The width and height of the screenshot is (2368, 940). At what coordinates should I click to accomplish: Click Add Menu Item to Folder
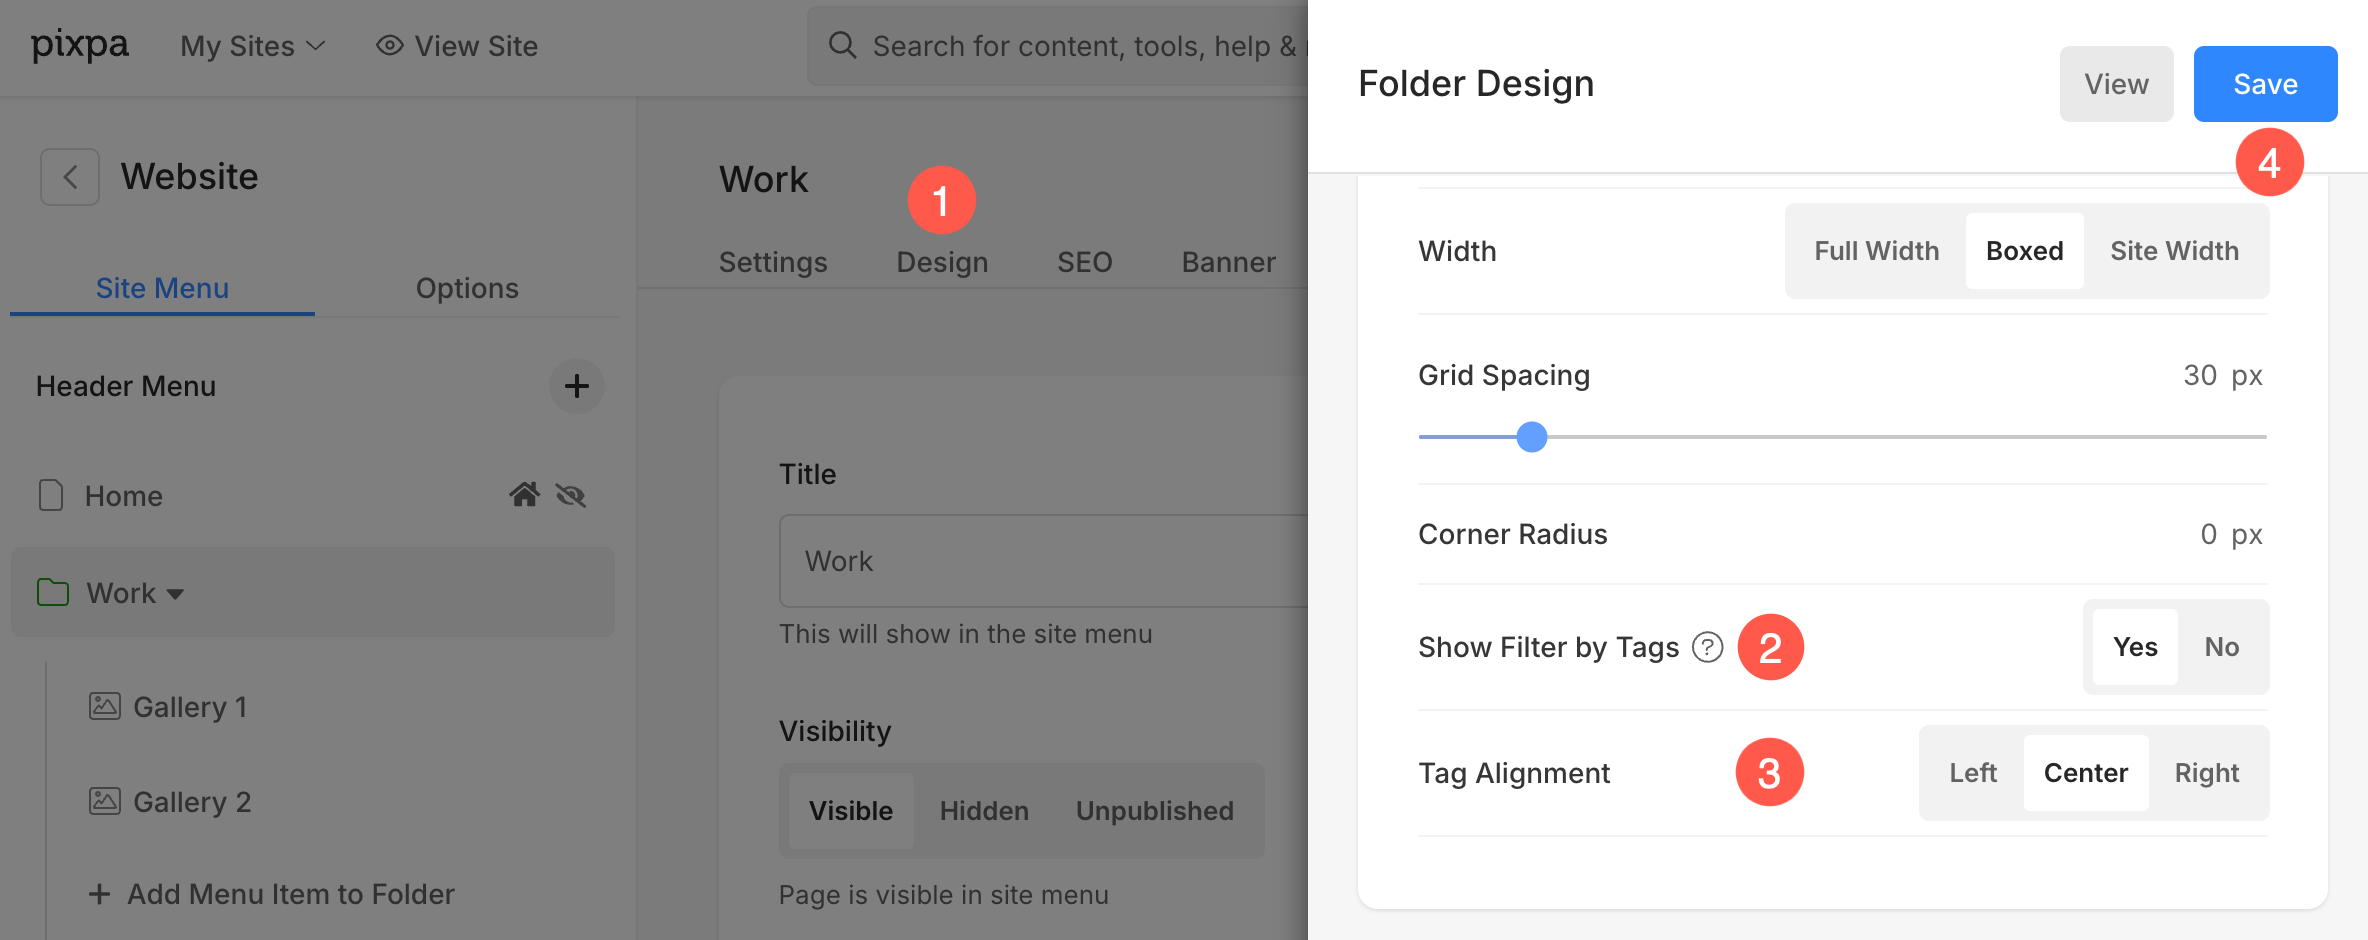[271, 894]
